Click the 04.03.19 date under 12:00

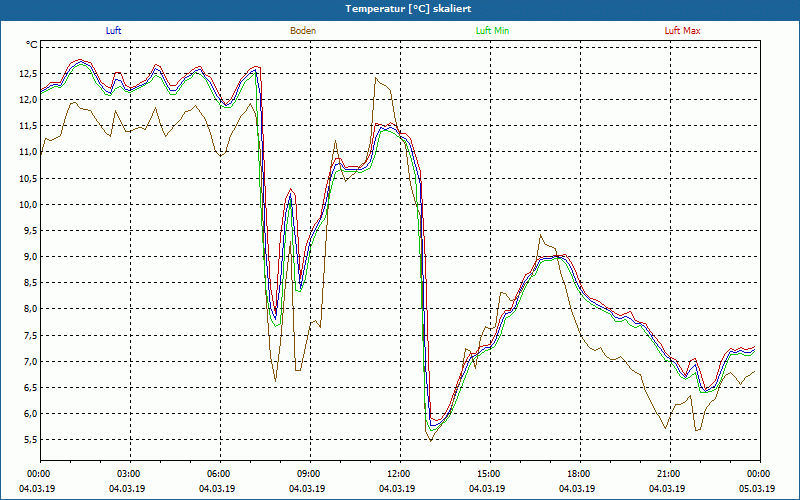point(397,488)
